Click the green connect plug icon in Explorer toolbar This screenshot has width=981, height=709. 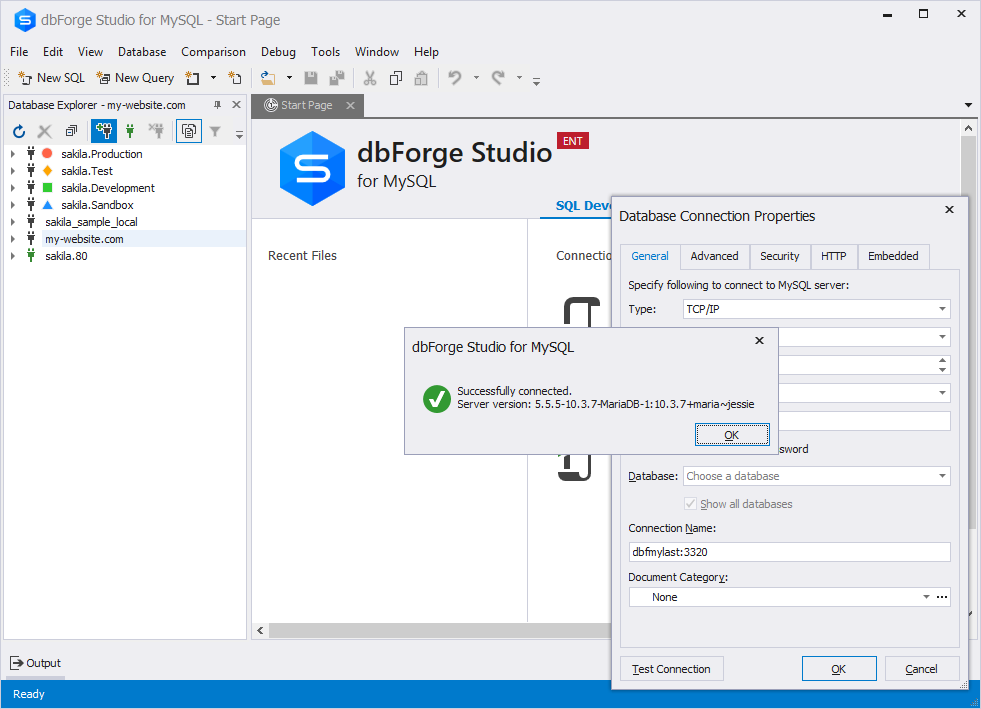click(130, 131)
